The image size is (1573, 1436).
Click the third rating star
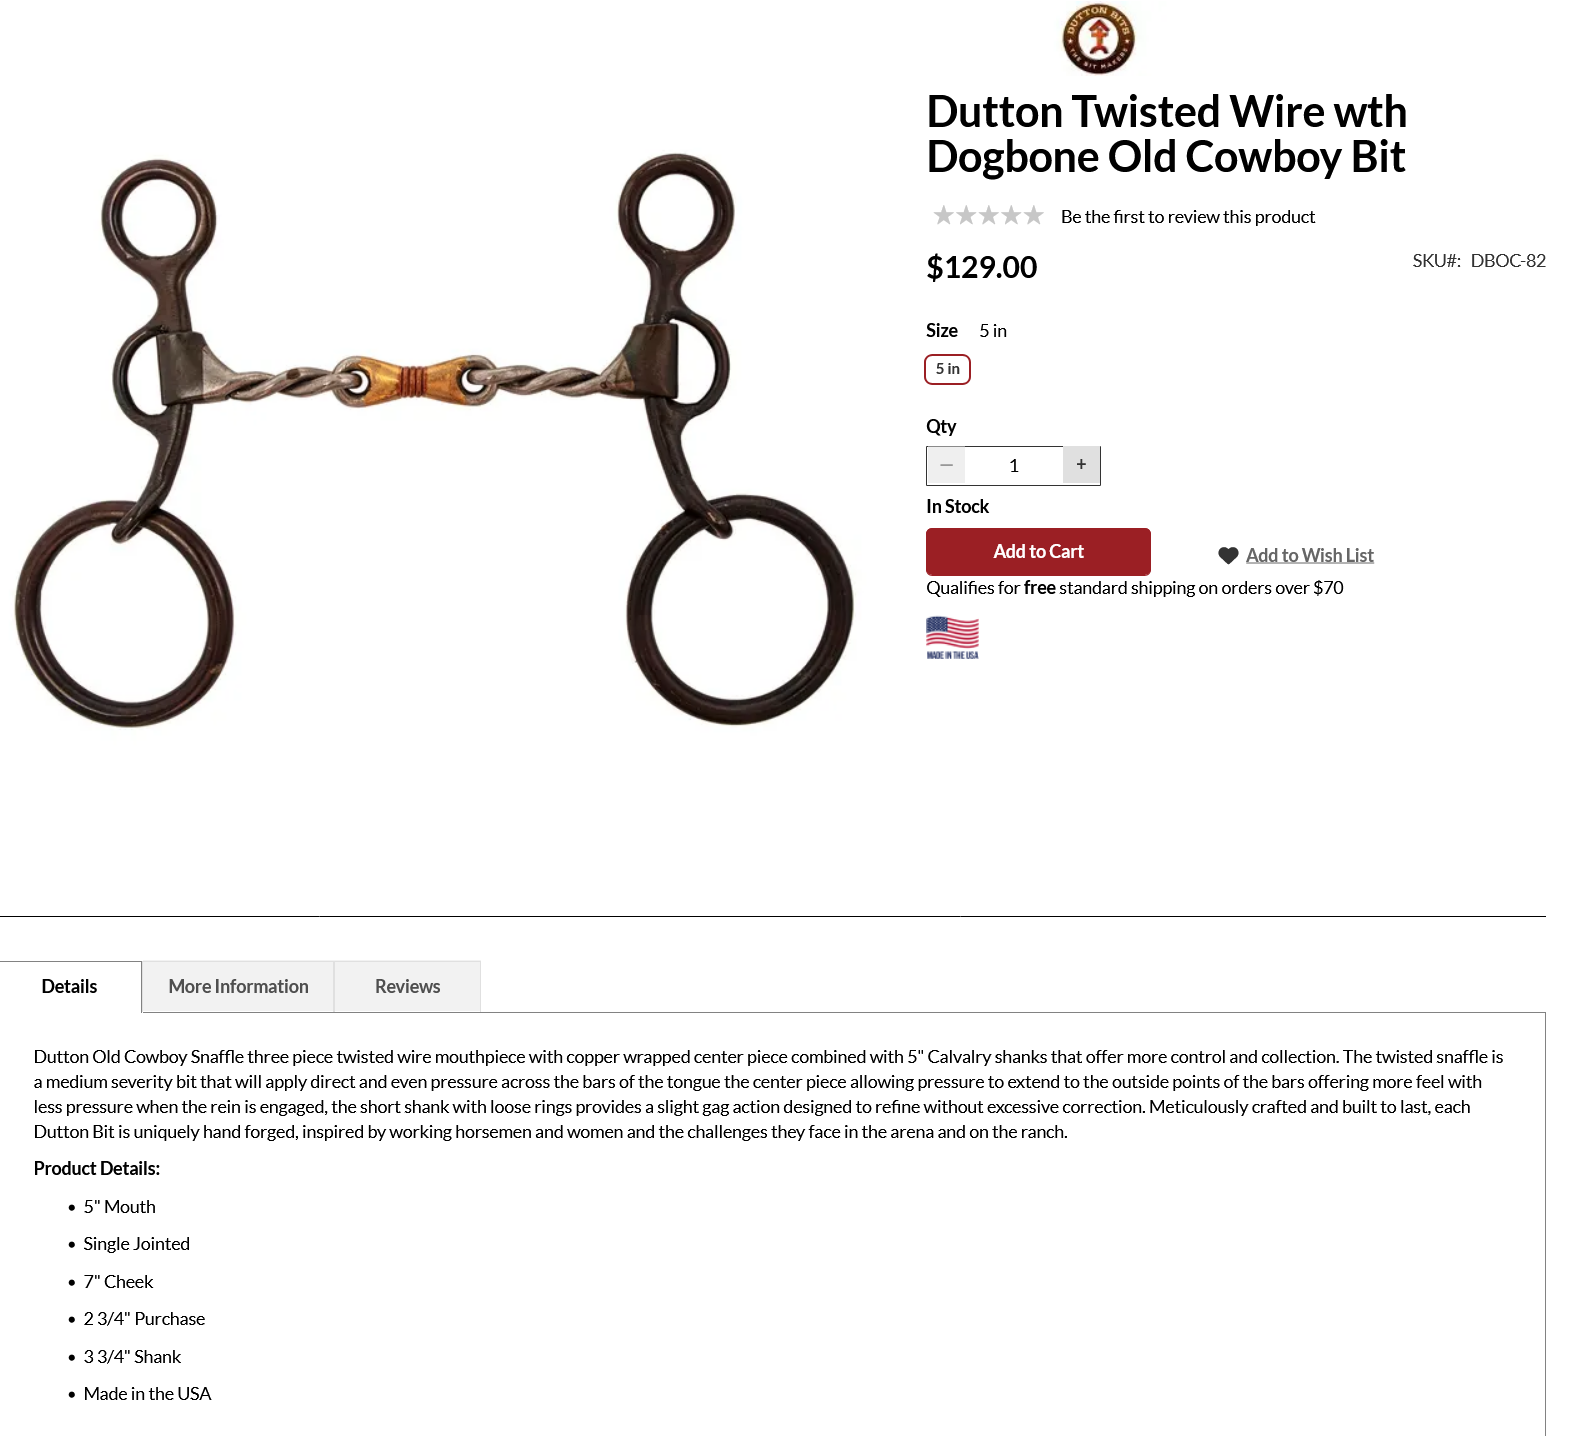click(988, 216)
